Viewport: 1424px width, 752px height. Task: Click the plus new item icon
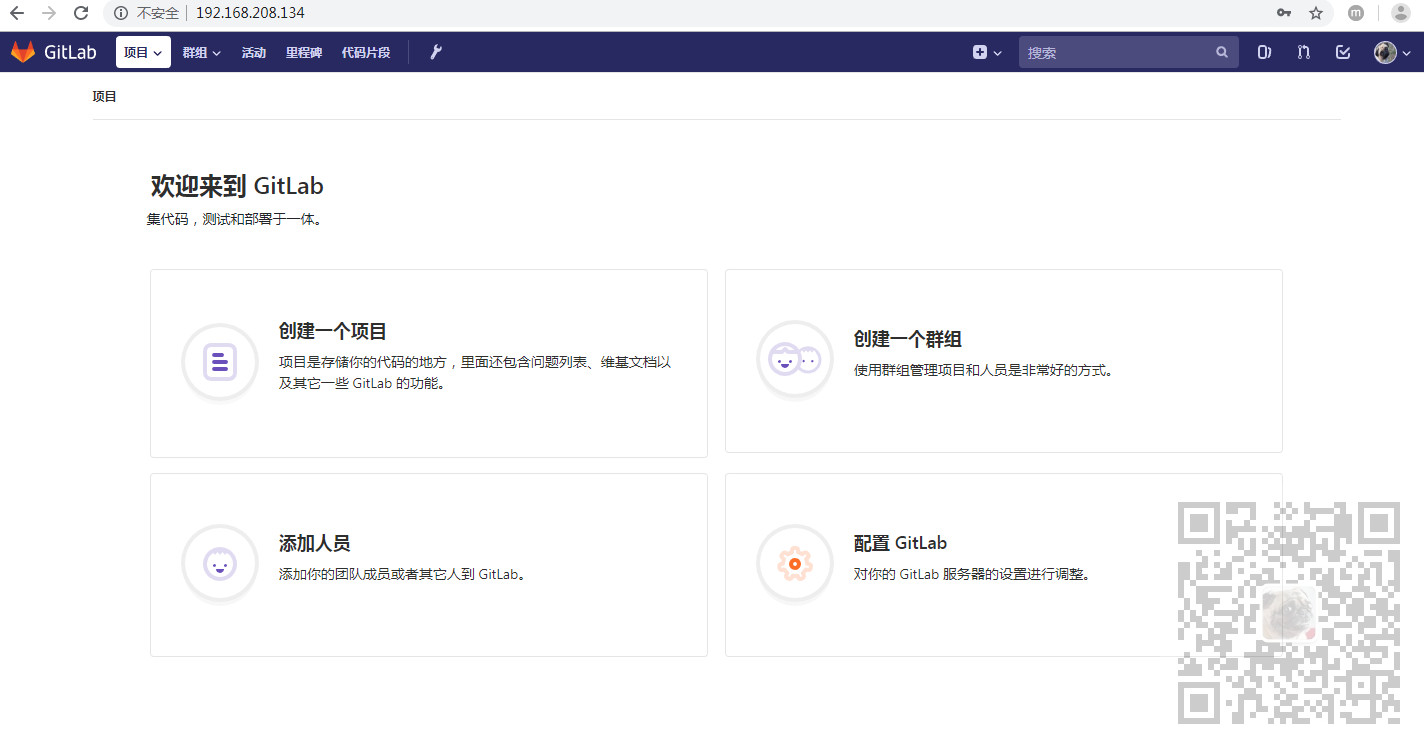point(980,52)
